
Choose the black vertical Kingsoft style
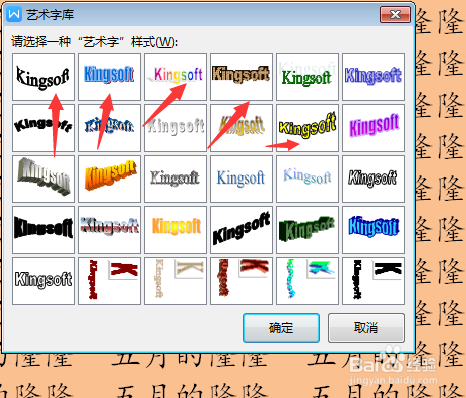tap(373, 281)
